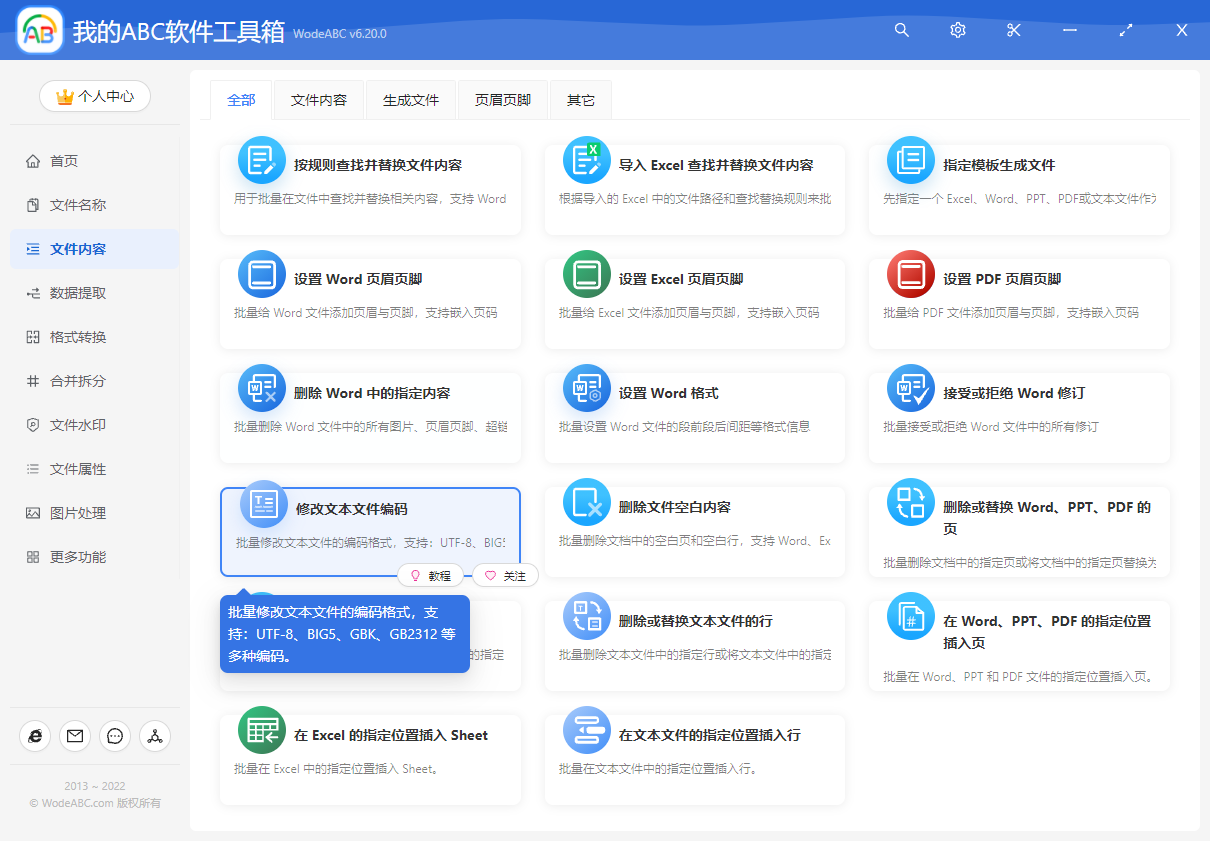Click the 个人中心 button
This screenshot has width=1210, height=841.
click(x=95, y=96)
